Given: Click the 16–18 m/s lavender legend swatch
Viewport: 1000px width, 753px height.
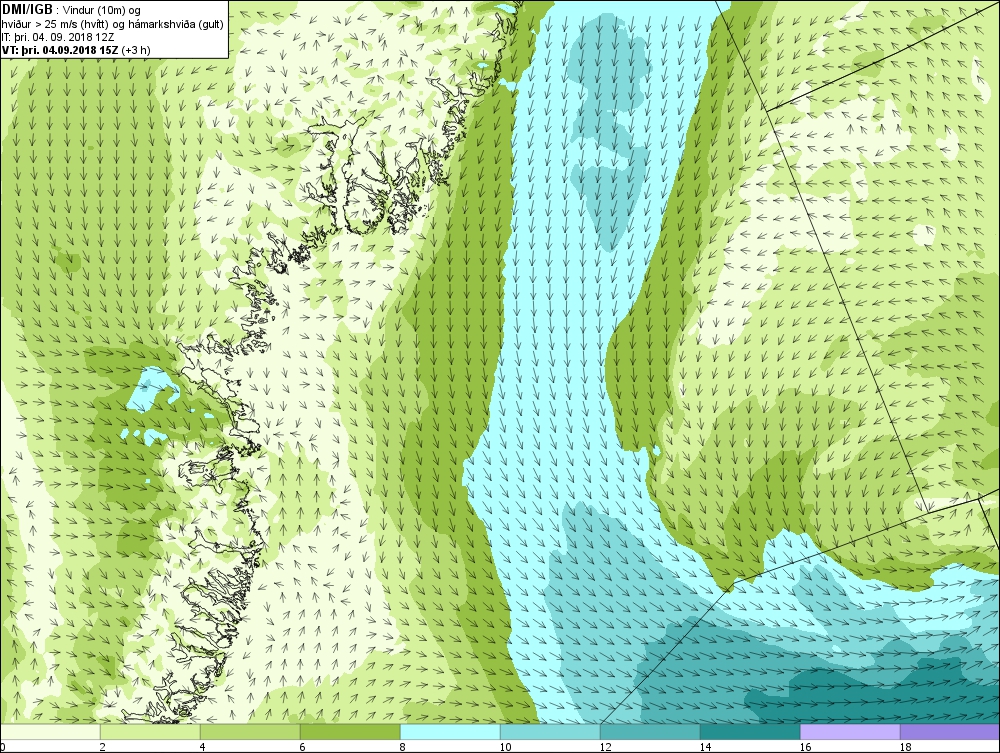Looking at the screenshot, I should click(x=850, y=731).
